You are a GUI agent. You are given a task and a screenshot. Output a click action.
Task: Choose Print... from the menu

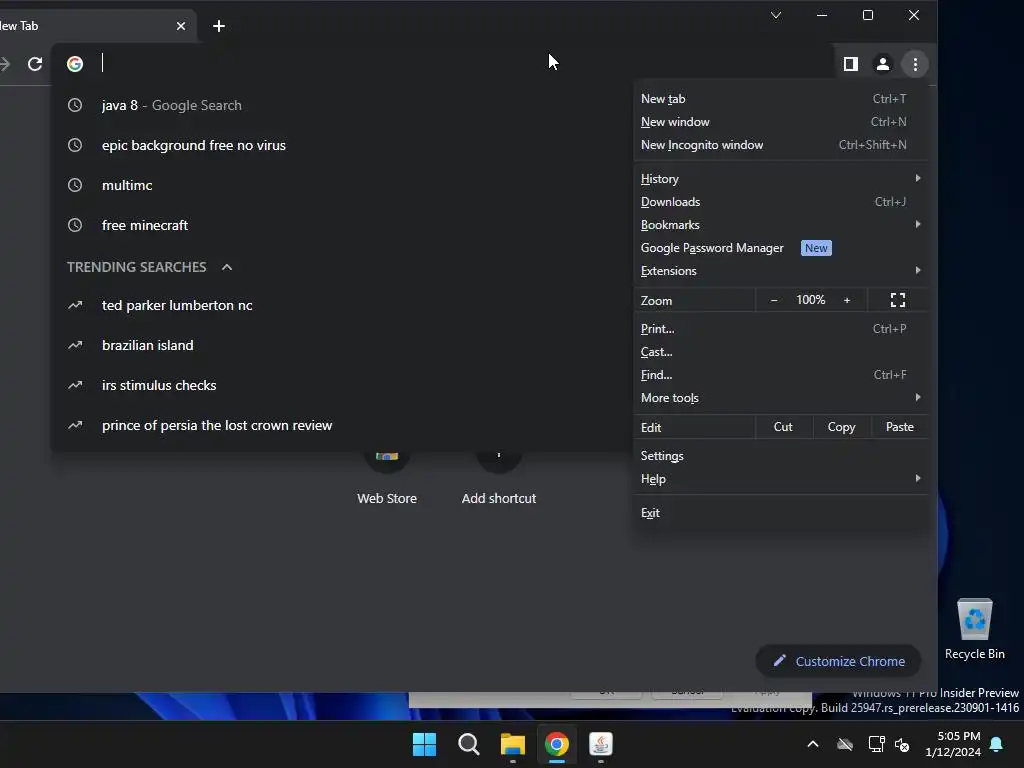(x=780, y=328)
